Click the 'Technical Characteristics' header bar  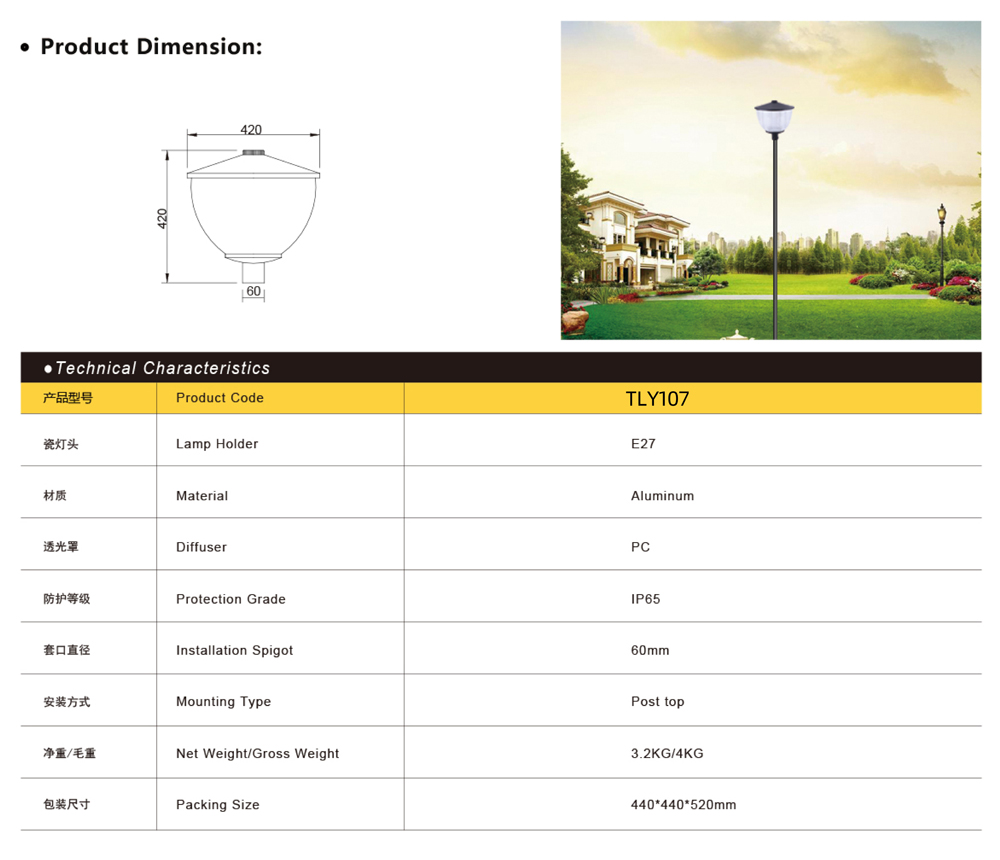point(501,367)
